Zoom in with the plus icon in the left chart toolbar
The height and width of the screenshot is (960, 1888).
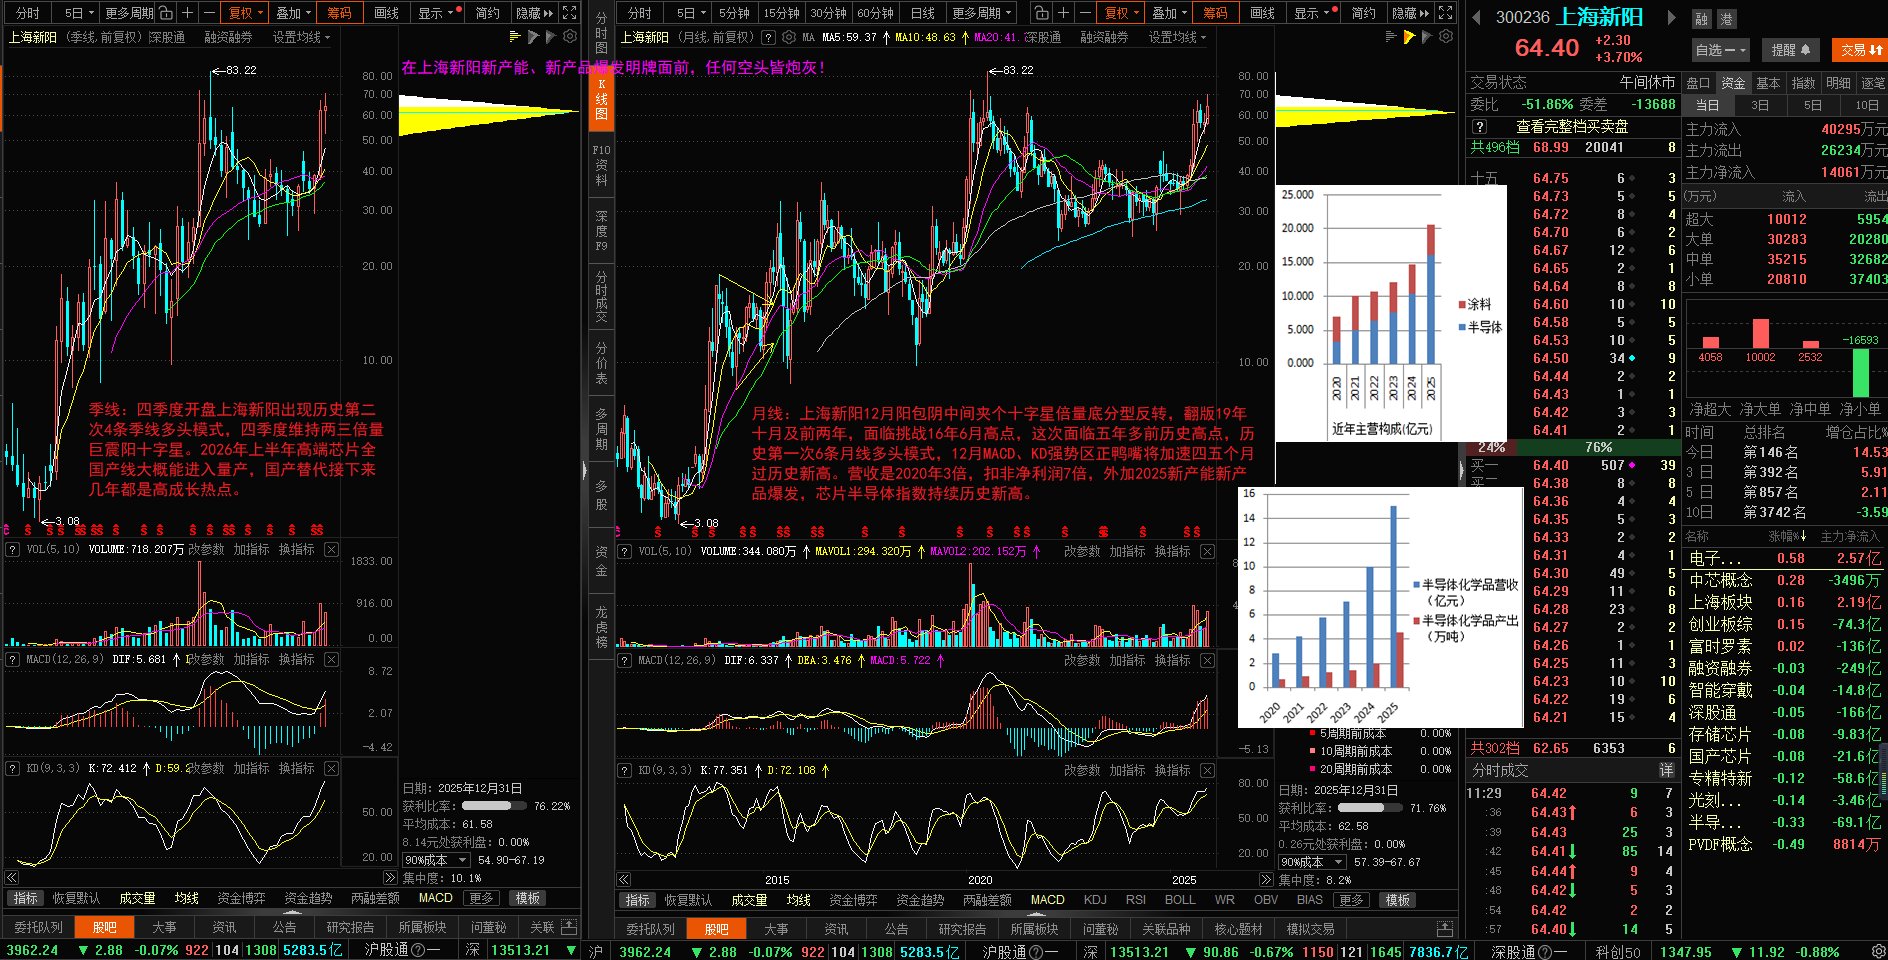[x=187, y=13]
